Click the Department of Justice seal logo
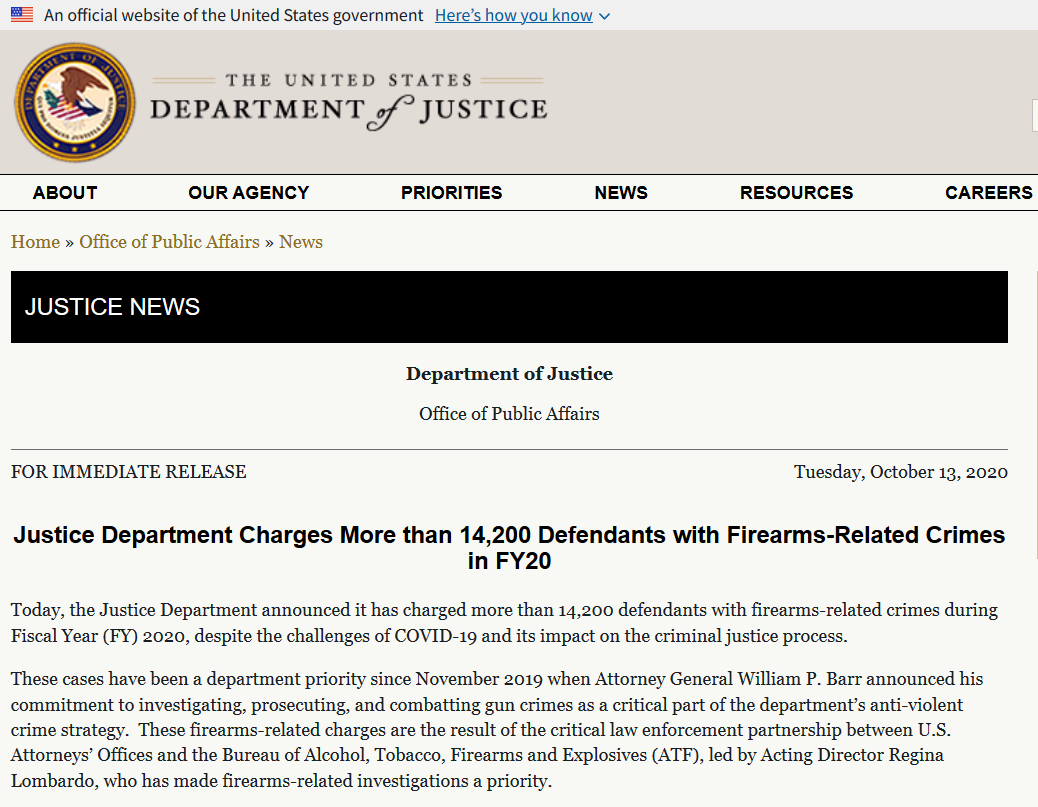Image resolution: width=1038 pixels, height=807 pixels. pyautogui.click(x=75, y=102)
